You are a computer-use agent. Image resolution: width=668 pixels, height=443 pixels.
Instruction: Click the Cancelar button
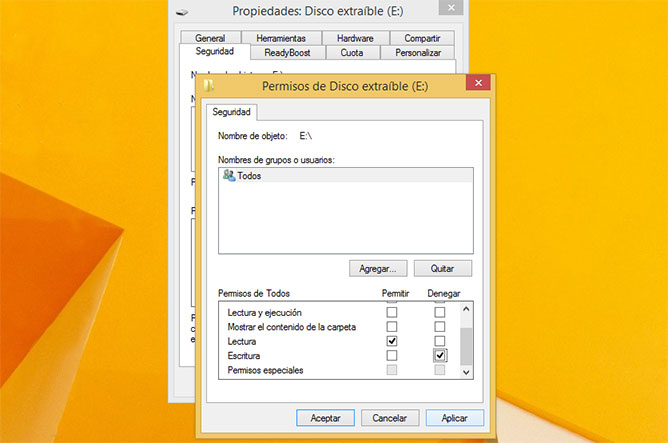(x=390, y=418)
